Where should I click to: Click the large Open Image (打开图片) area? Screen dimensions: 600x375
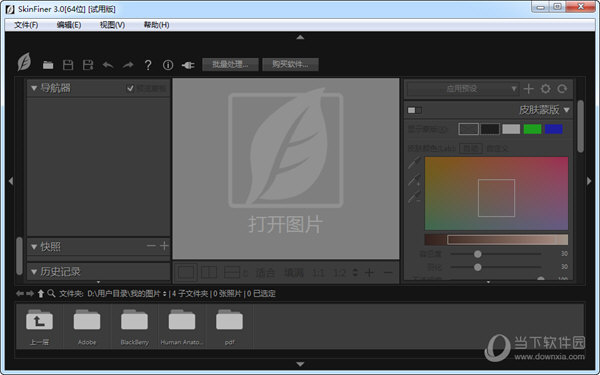coord(285,168)
